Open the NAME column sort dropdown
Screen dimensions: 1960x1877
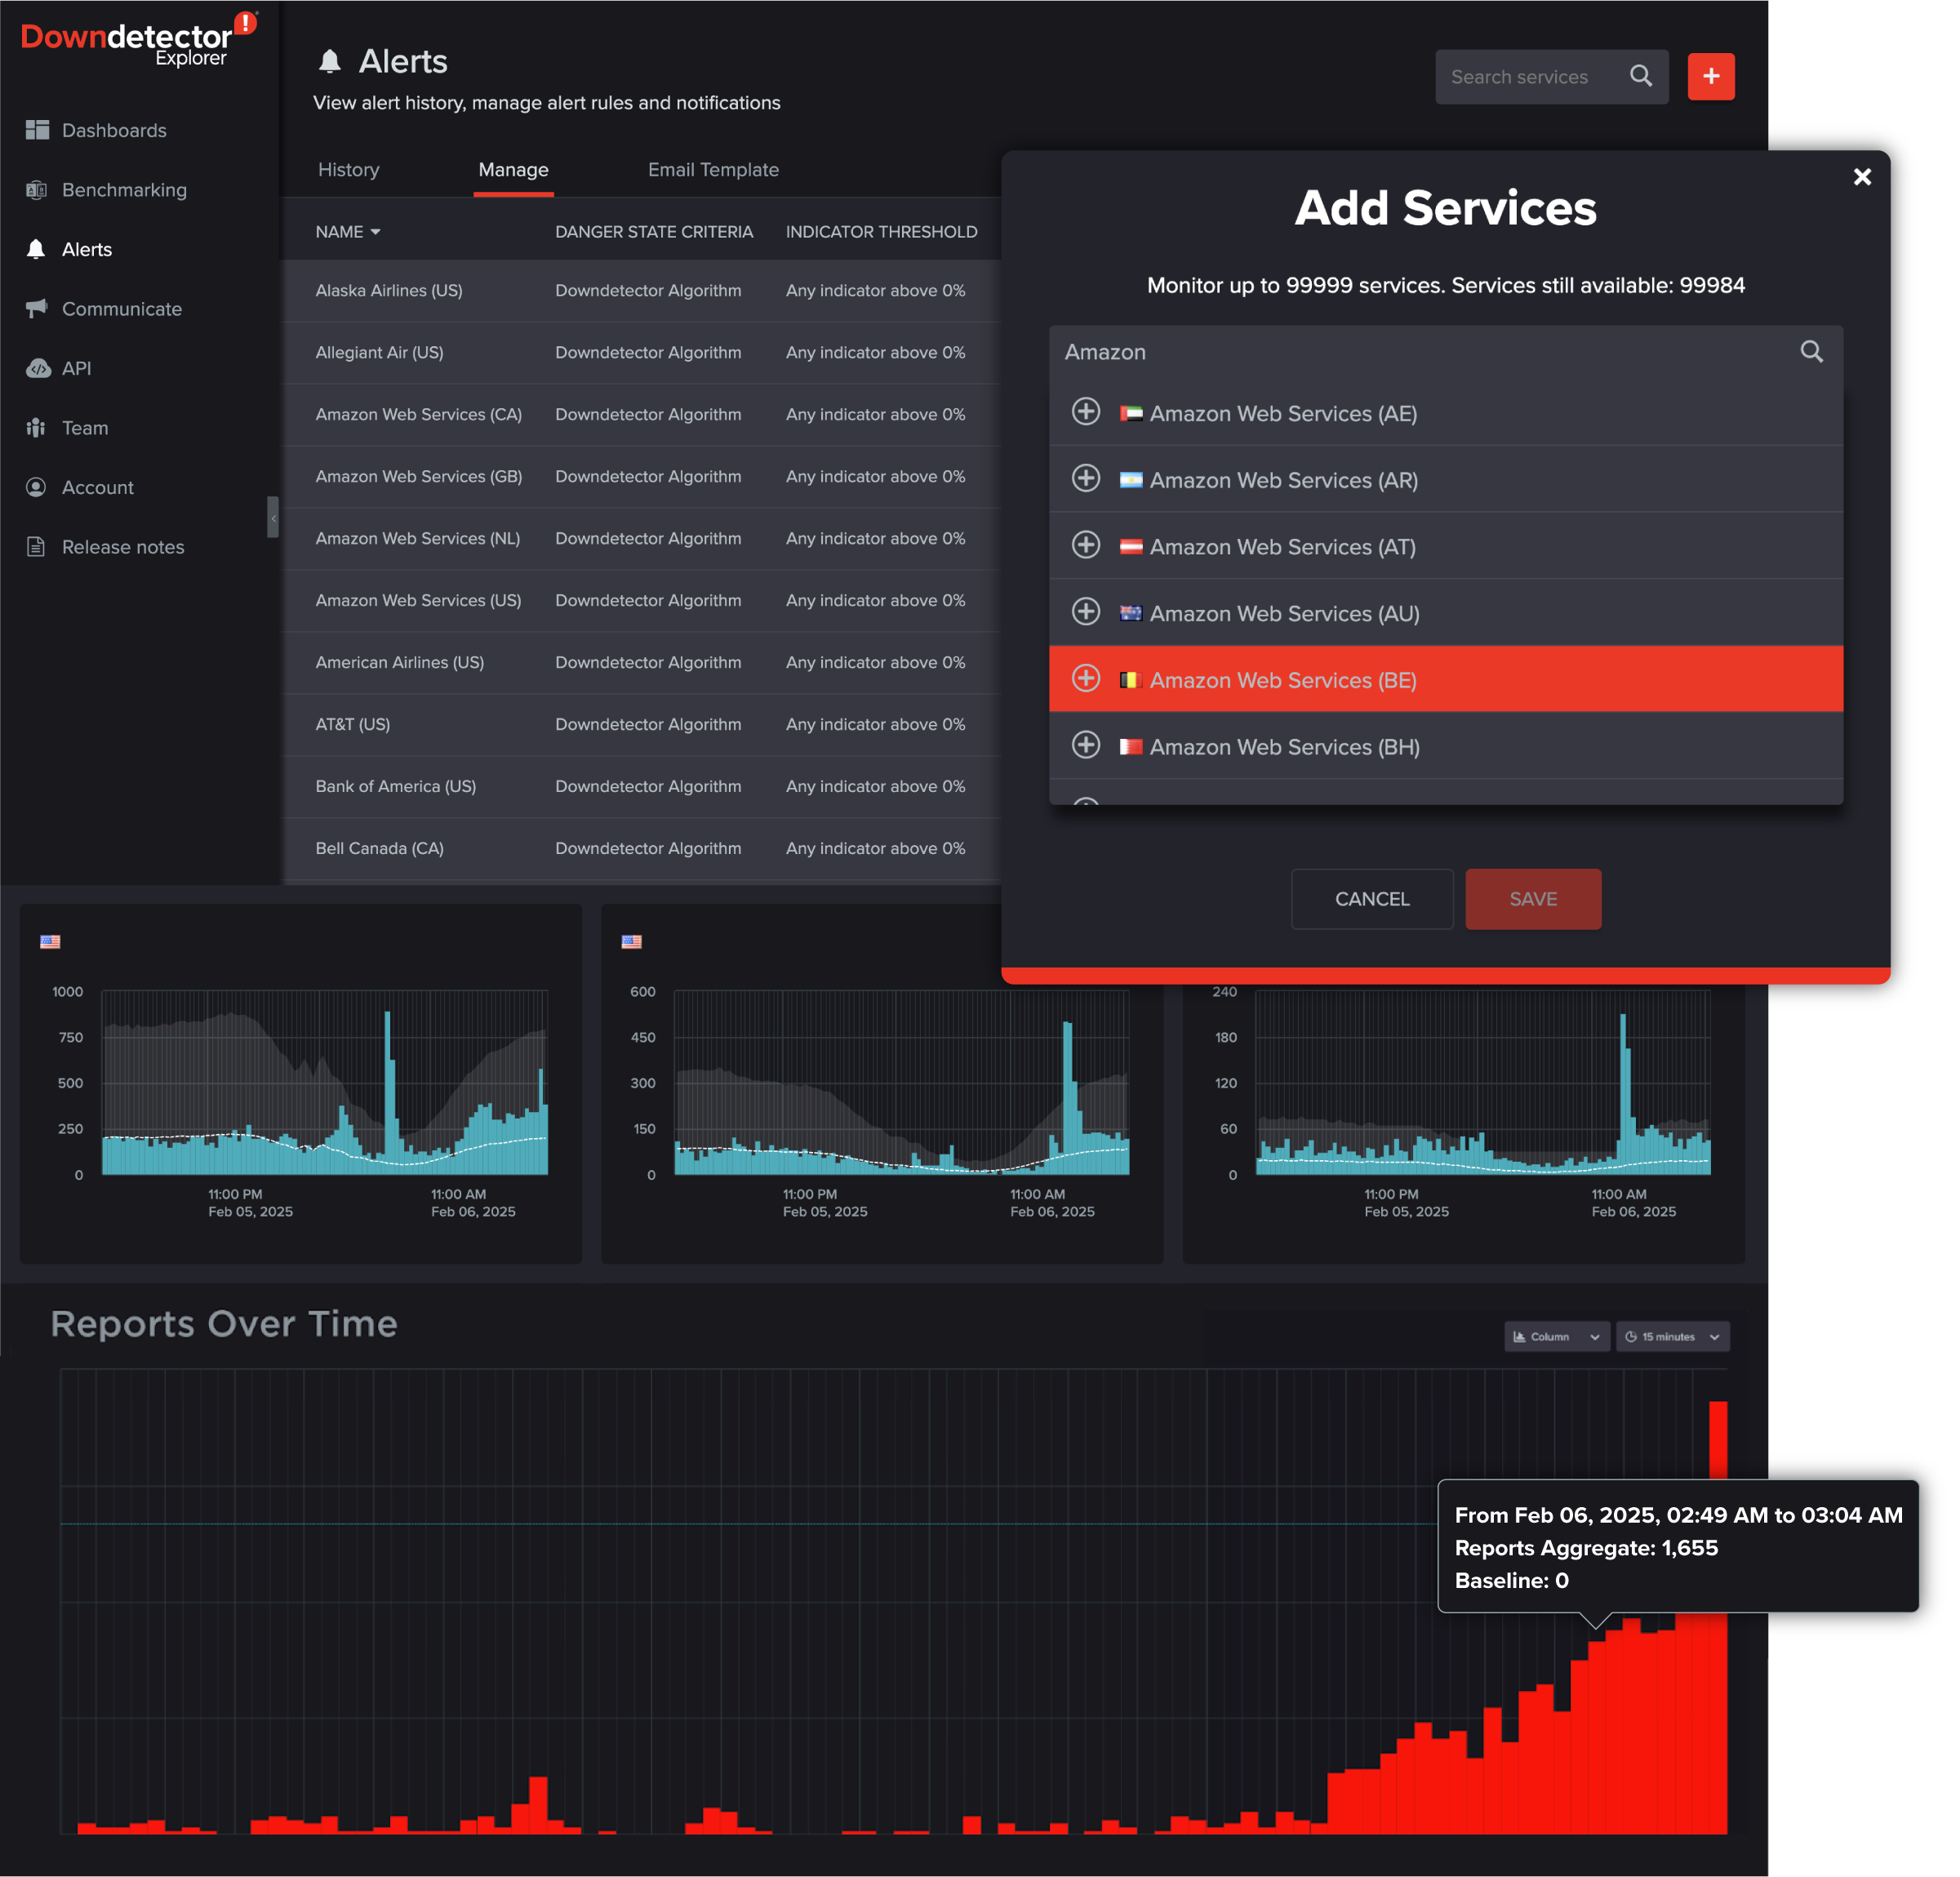pos(375,231)
